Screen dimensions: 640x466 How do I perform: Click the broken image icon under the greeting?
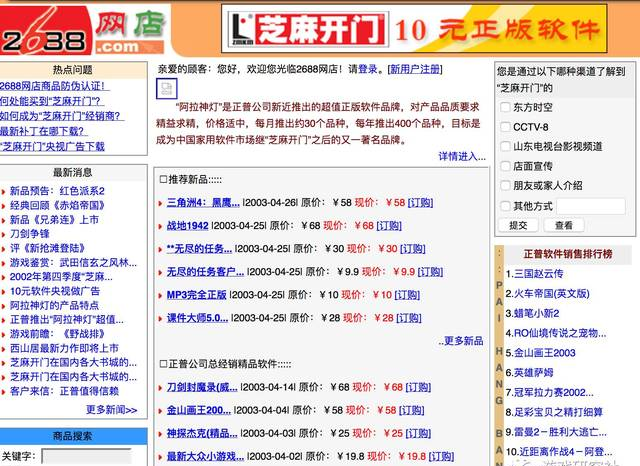click(167, 88)
